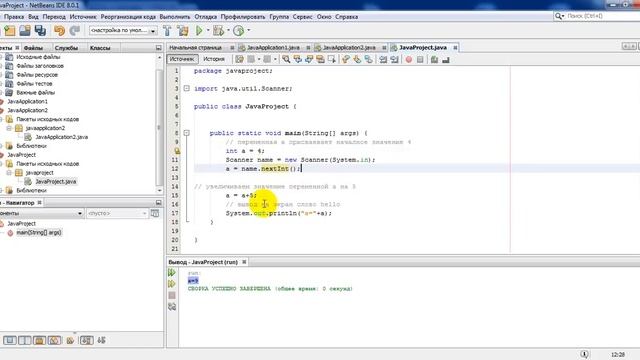Collapse the javaproject package node
This screenshot has width=640, height=360.
[x=9, y=173]
